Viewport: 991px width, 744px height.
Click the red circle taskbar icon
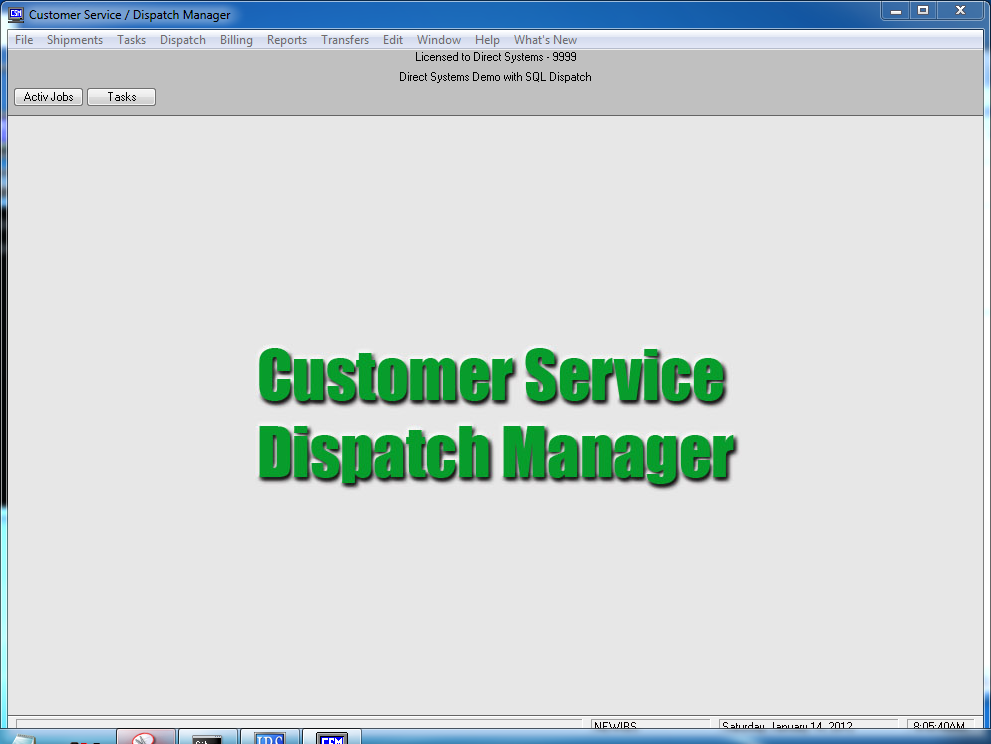(146, 738)
